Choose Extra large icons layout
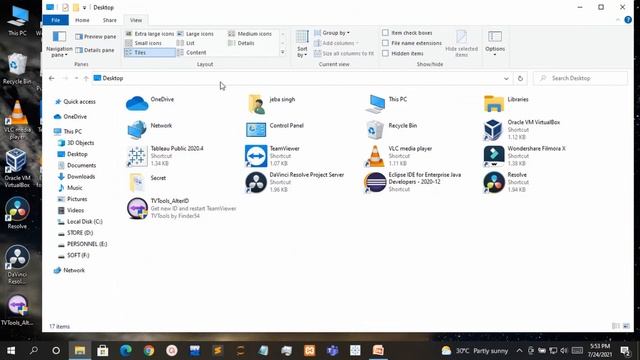 coord(149,34)
